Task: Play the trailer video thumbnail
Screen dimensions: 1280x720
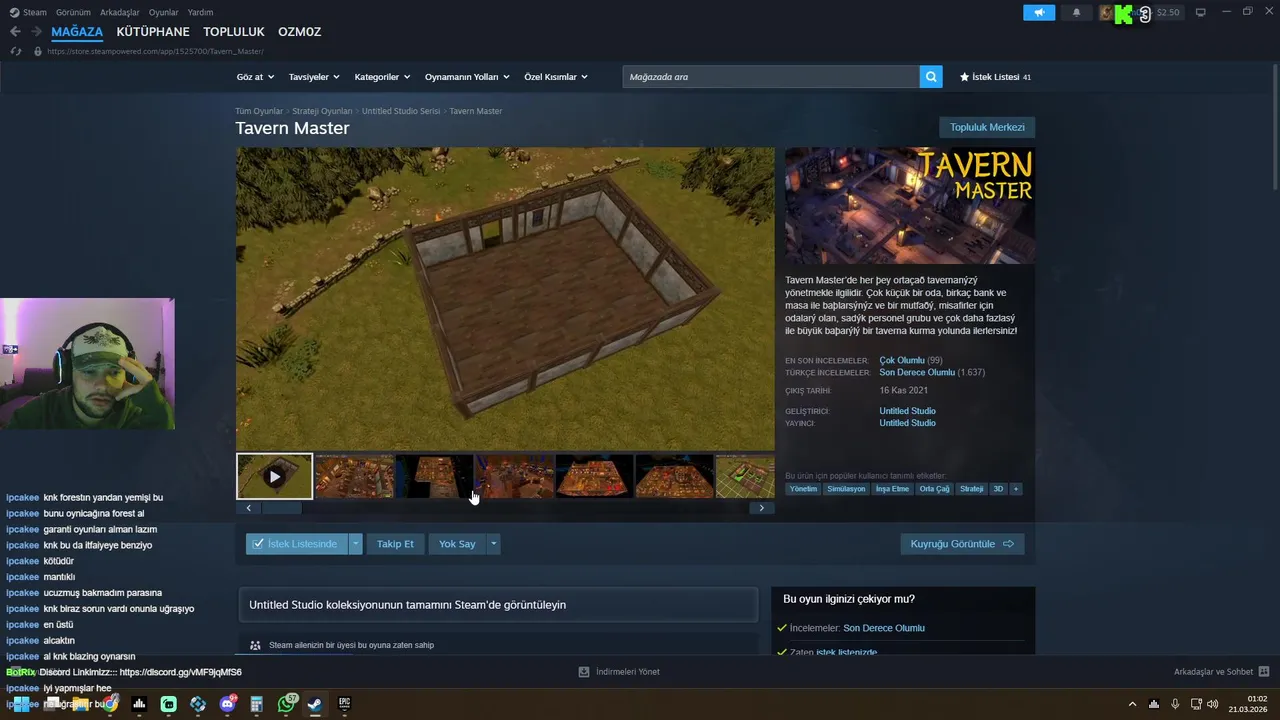Action: pyautogui.click(x=274, y=476)
